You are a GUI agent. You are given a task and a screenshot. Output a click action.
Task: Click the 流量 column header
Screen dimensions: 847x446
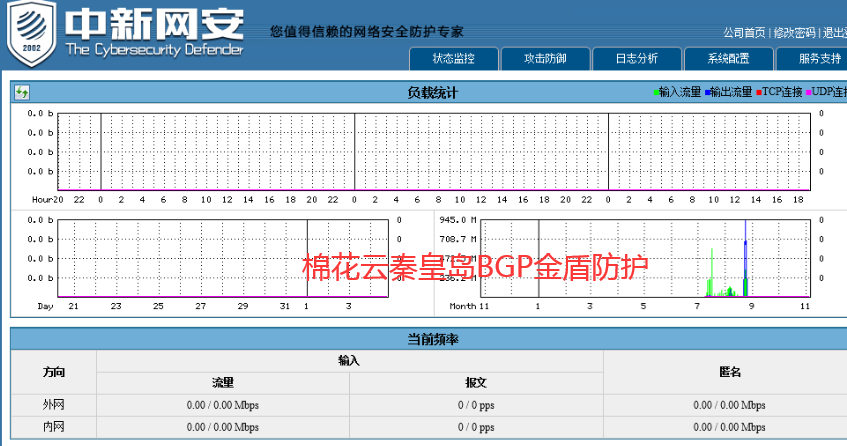223,383
